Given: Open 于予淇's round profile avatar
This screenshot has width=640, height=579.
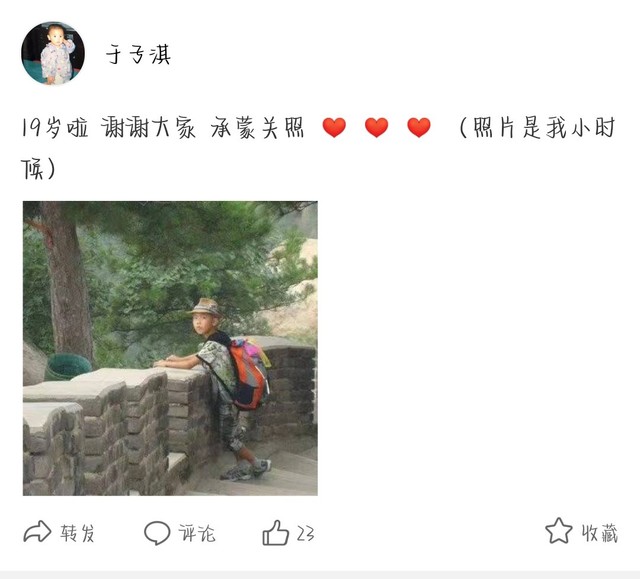Looking at the screenshot, I should [x=53, y=53].
